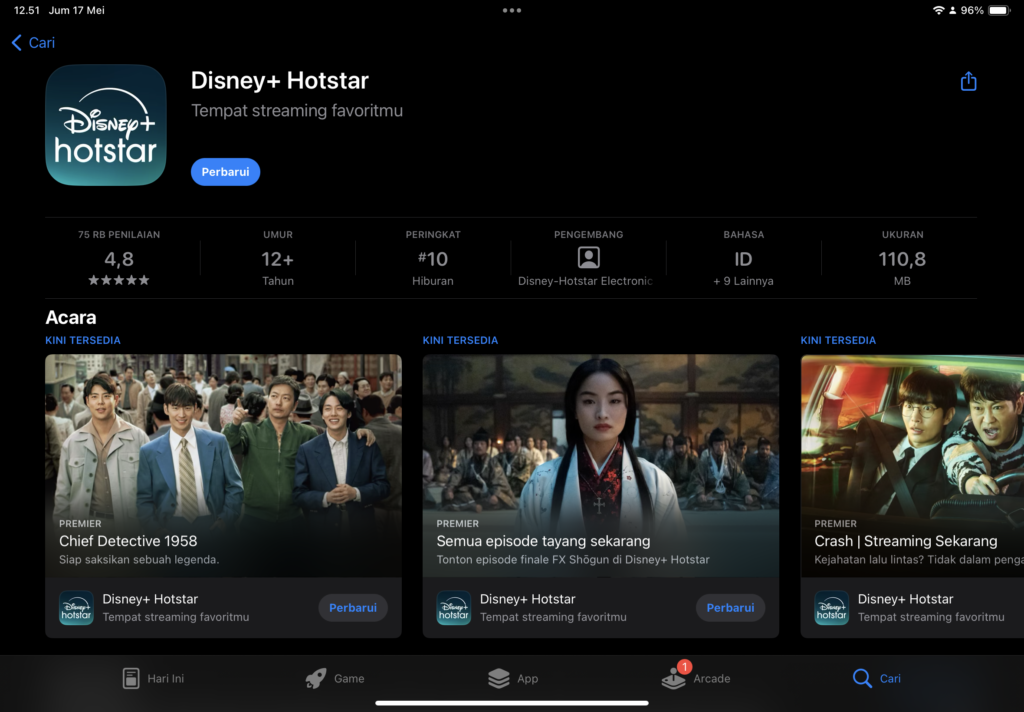This screenshot has width=1024, height=712.
Task: Tap Tonton episode finale FX Shōgun text
Action: [x=573, y=560]
